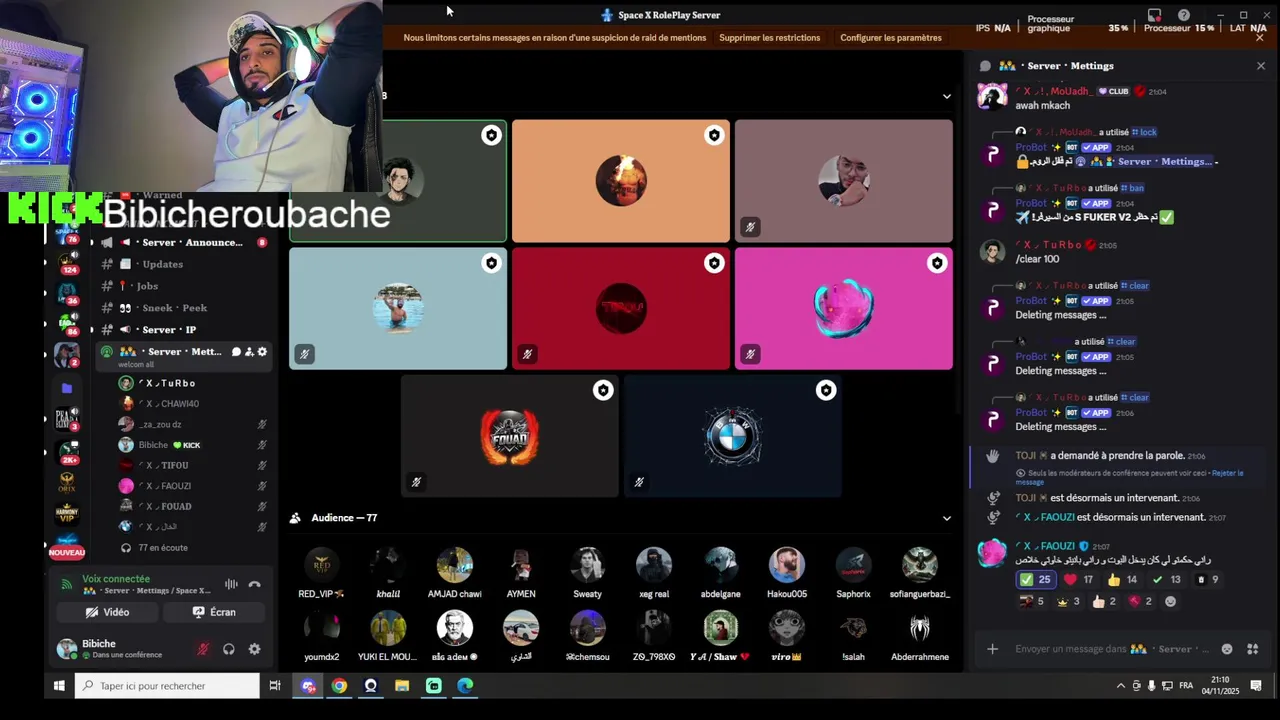Toggle the green check mark reaction with 13
The image size is (1280, 720).
tap(1166, 580)
